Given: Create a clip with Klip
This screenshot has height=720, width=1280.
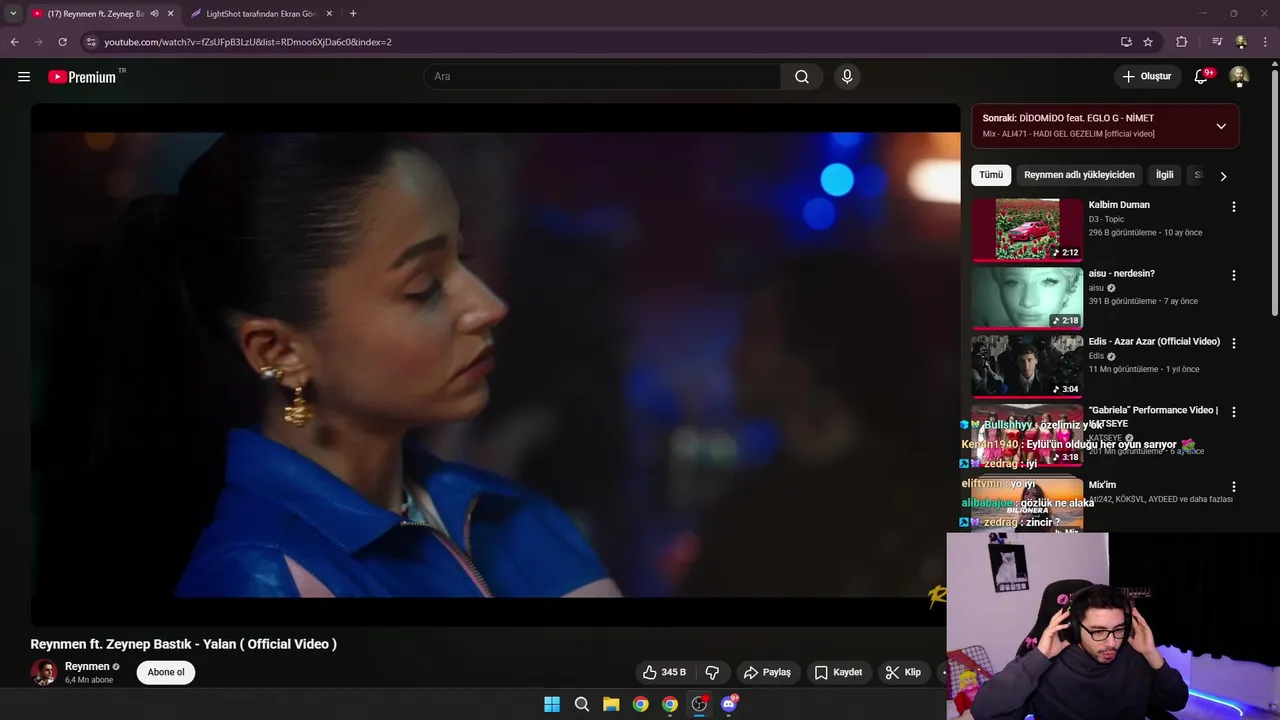Looking at the screenshot, I should pyautogui.click(x=903, y=673).
